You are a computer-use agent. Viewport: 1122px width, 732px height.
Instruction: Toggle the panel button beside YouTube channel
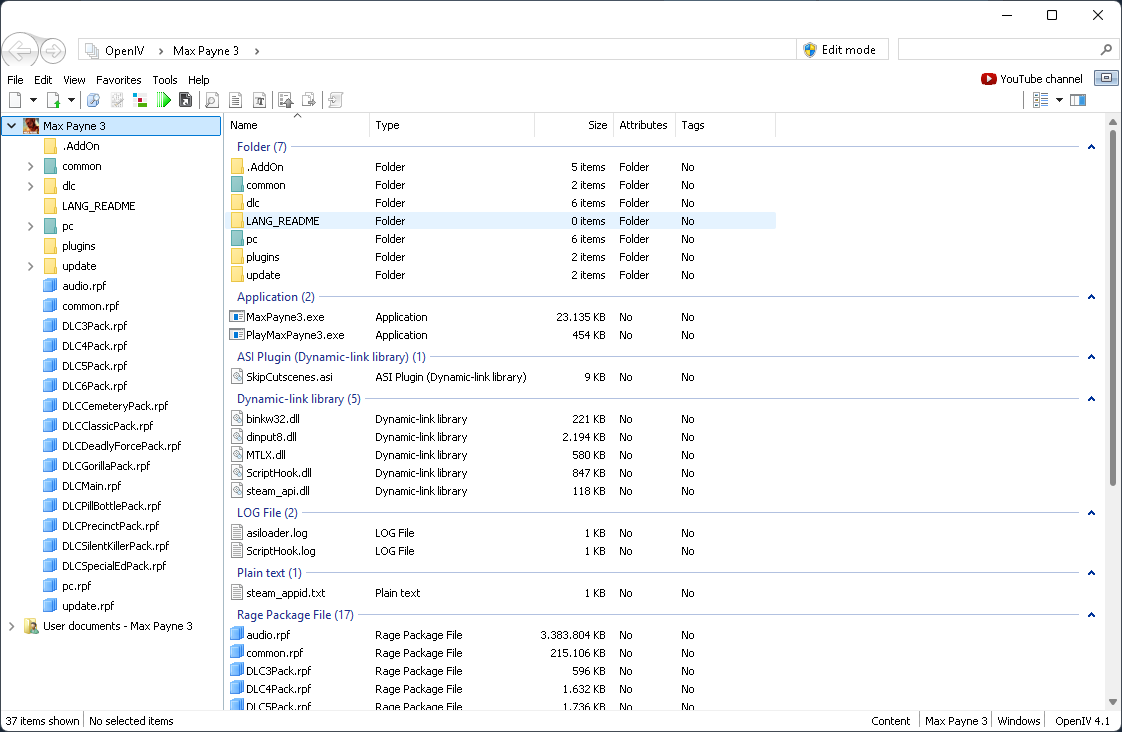coord(1106,78)
